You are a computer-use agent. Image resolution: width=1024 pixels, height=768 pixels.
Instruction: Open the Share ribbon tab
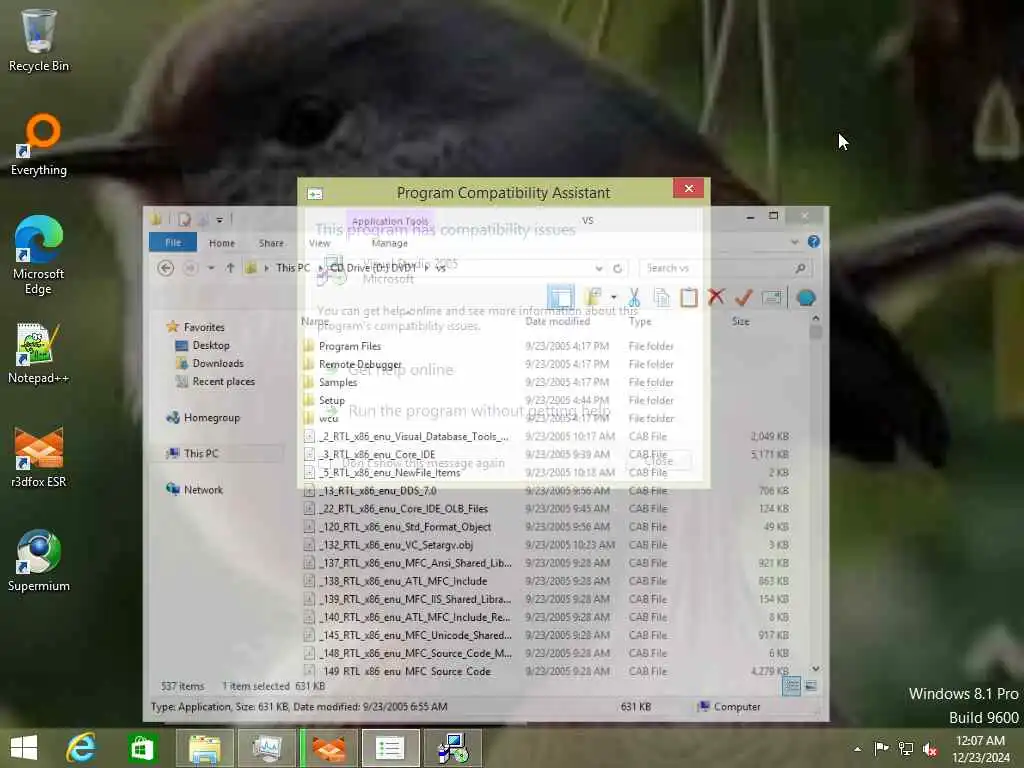(271, 243)
